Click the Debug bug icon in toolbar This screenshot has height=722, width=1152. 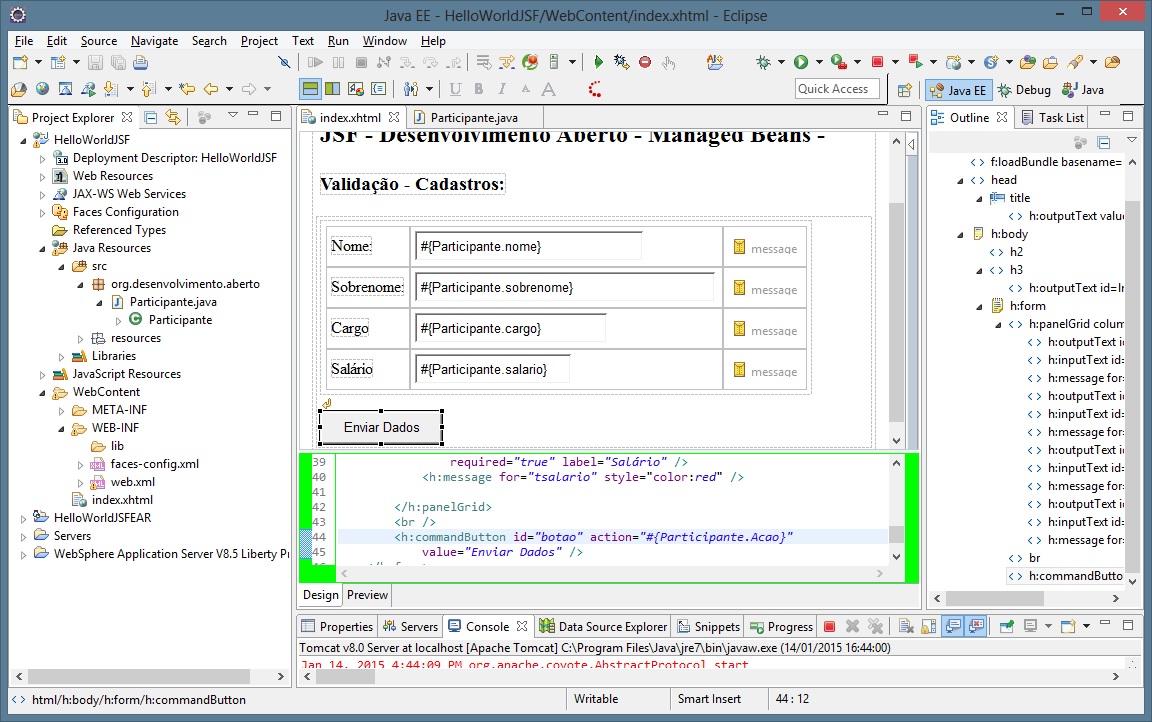pyautogui.click(x=764, y=62)
